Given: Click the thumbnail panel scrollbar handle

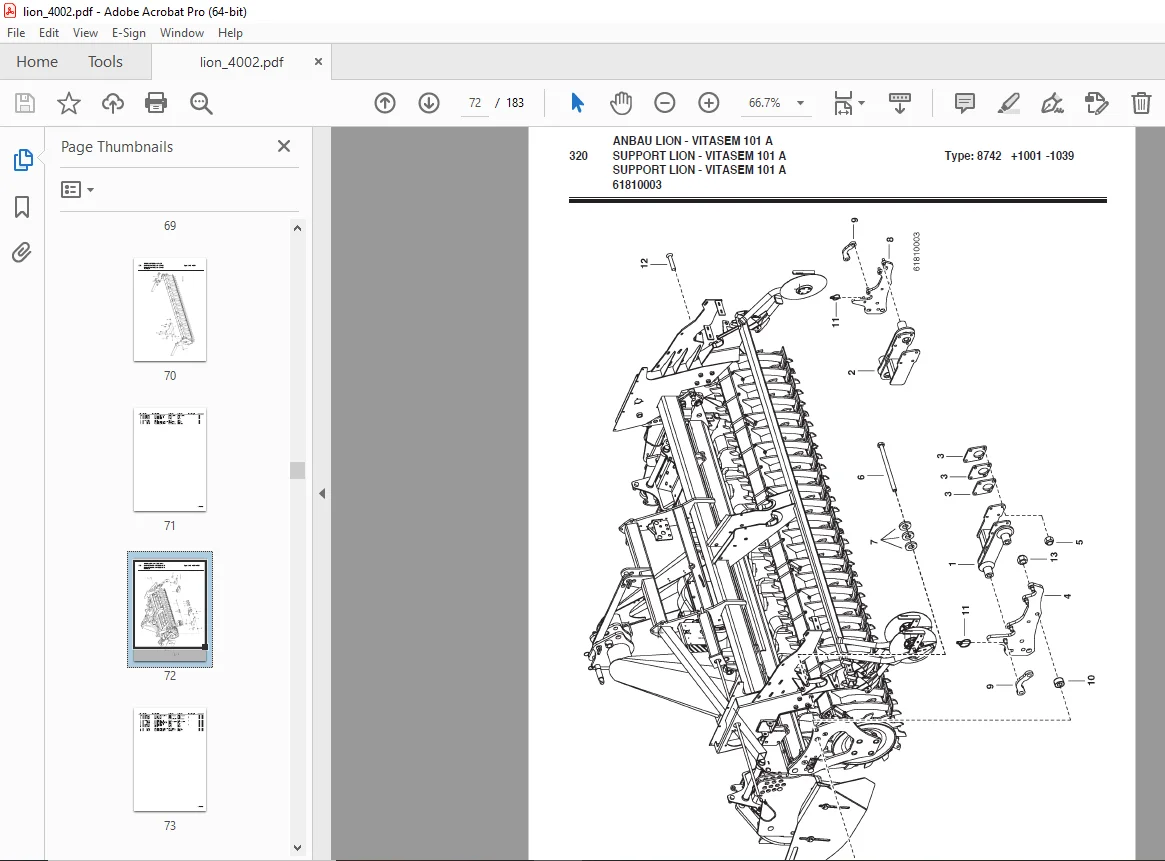Looking at the screenshot, I should [x=297, y=470].
